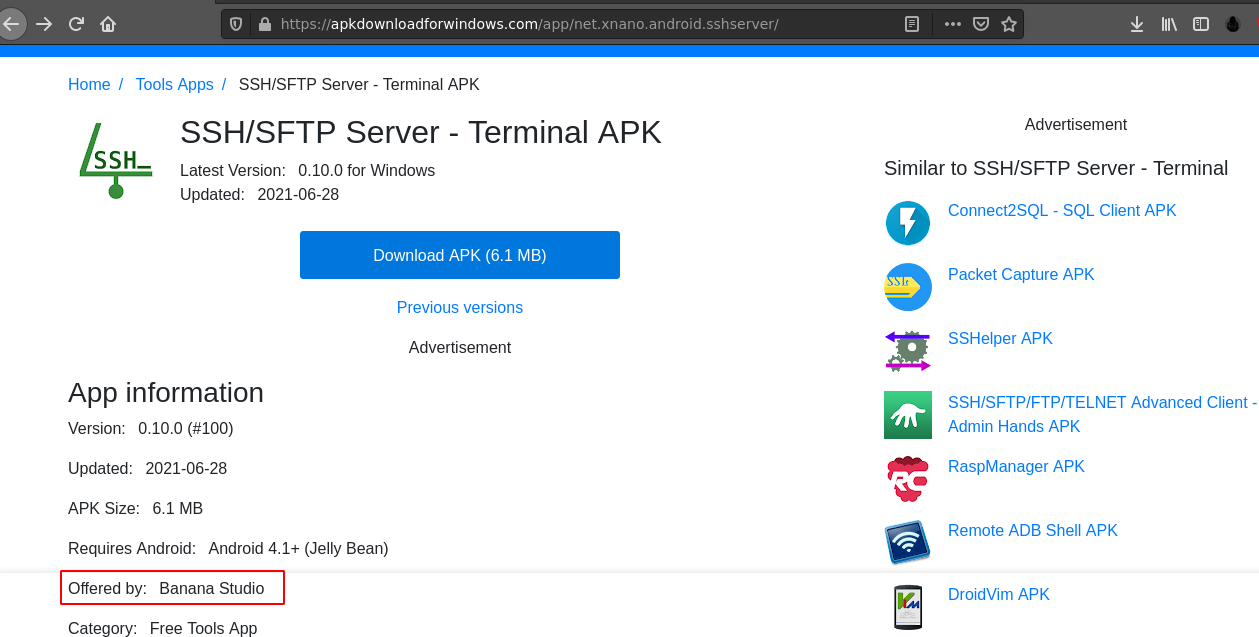
Task: Go to the browser home page
Action: pos(108,24)
